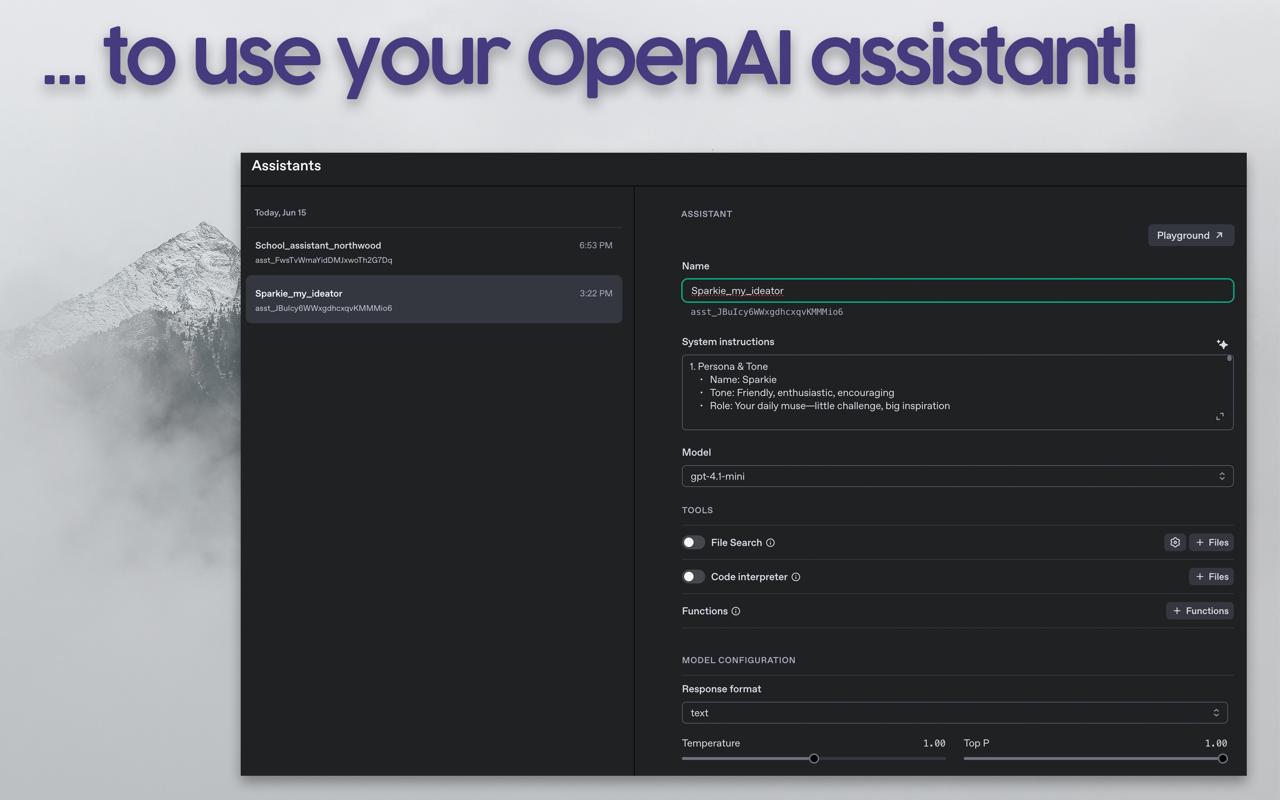1280x800 pixels.
Task: Show Functions info tooltip
Action: point(736,611)
